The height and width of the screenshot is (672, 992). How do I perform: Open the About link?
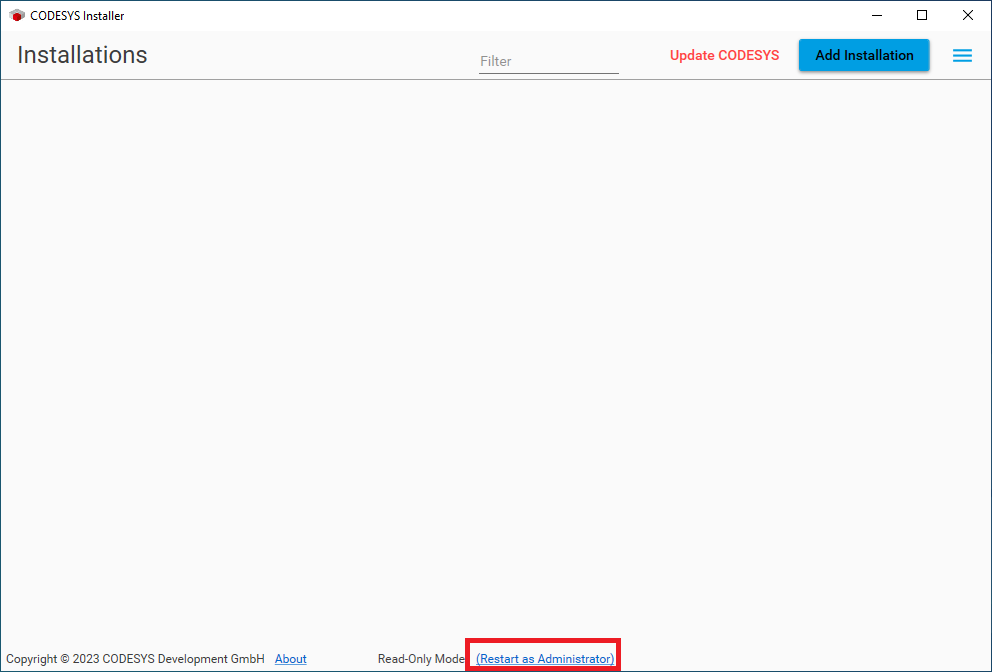290,659
